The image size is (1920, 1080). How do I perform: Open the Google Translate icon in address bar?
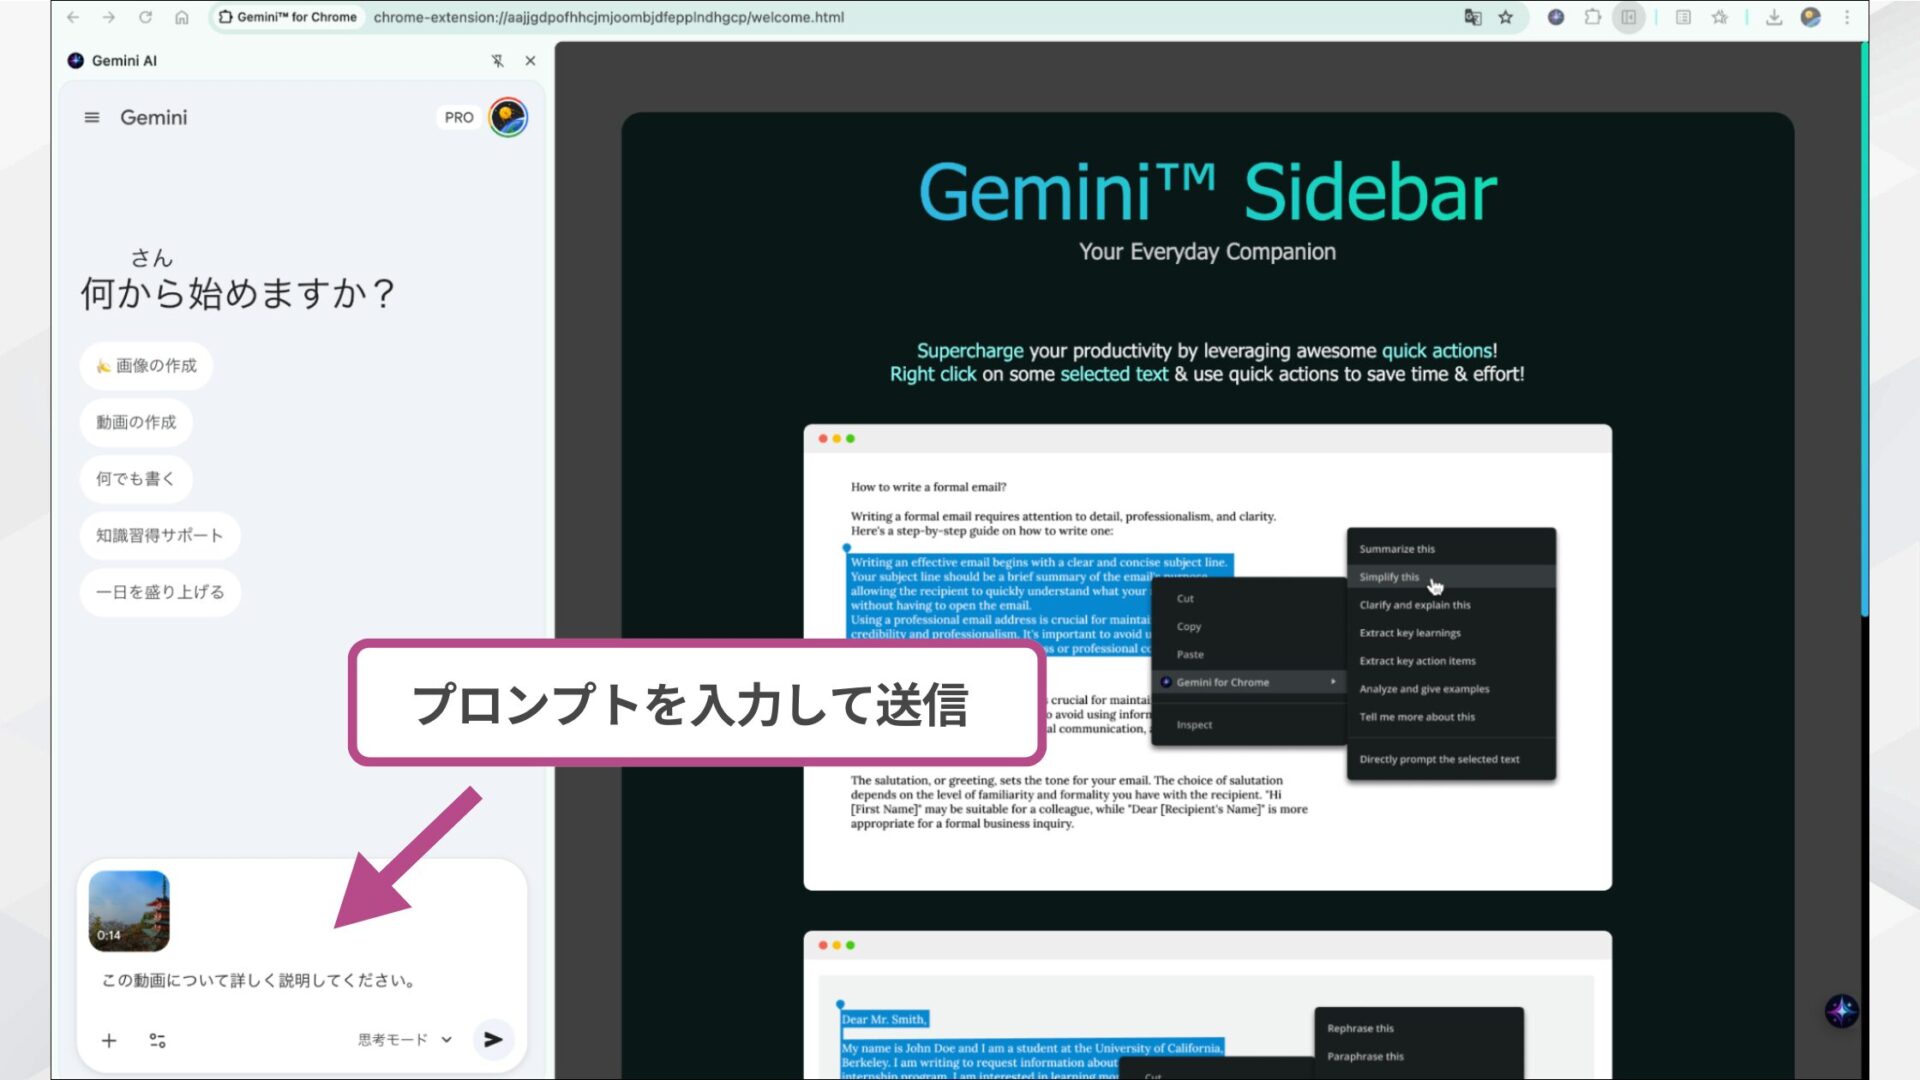click(1473, 17)
